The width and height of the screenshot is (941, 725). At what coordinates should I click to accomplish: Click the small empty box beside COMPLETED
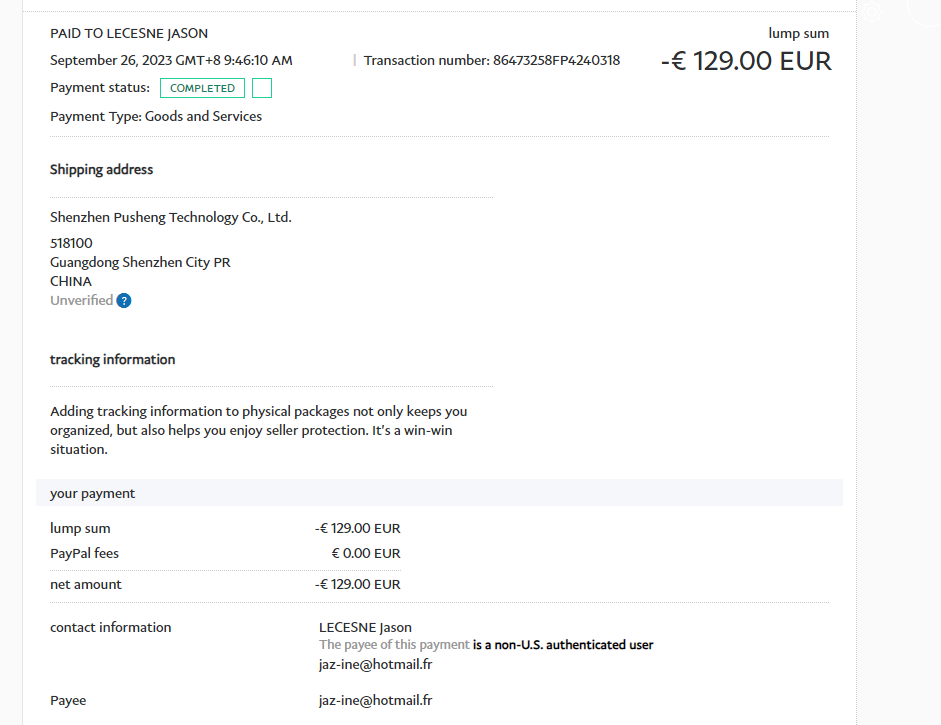[262, 88]
